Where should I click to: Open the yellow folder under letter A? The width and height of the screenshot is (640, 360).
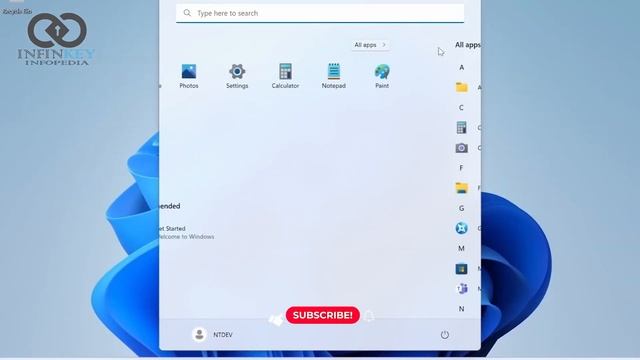click(462, 87)
